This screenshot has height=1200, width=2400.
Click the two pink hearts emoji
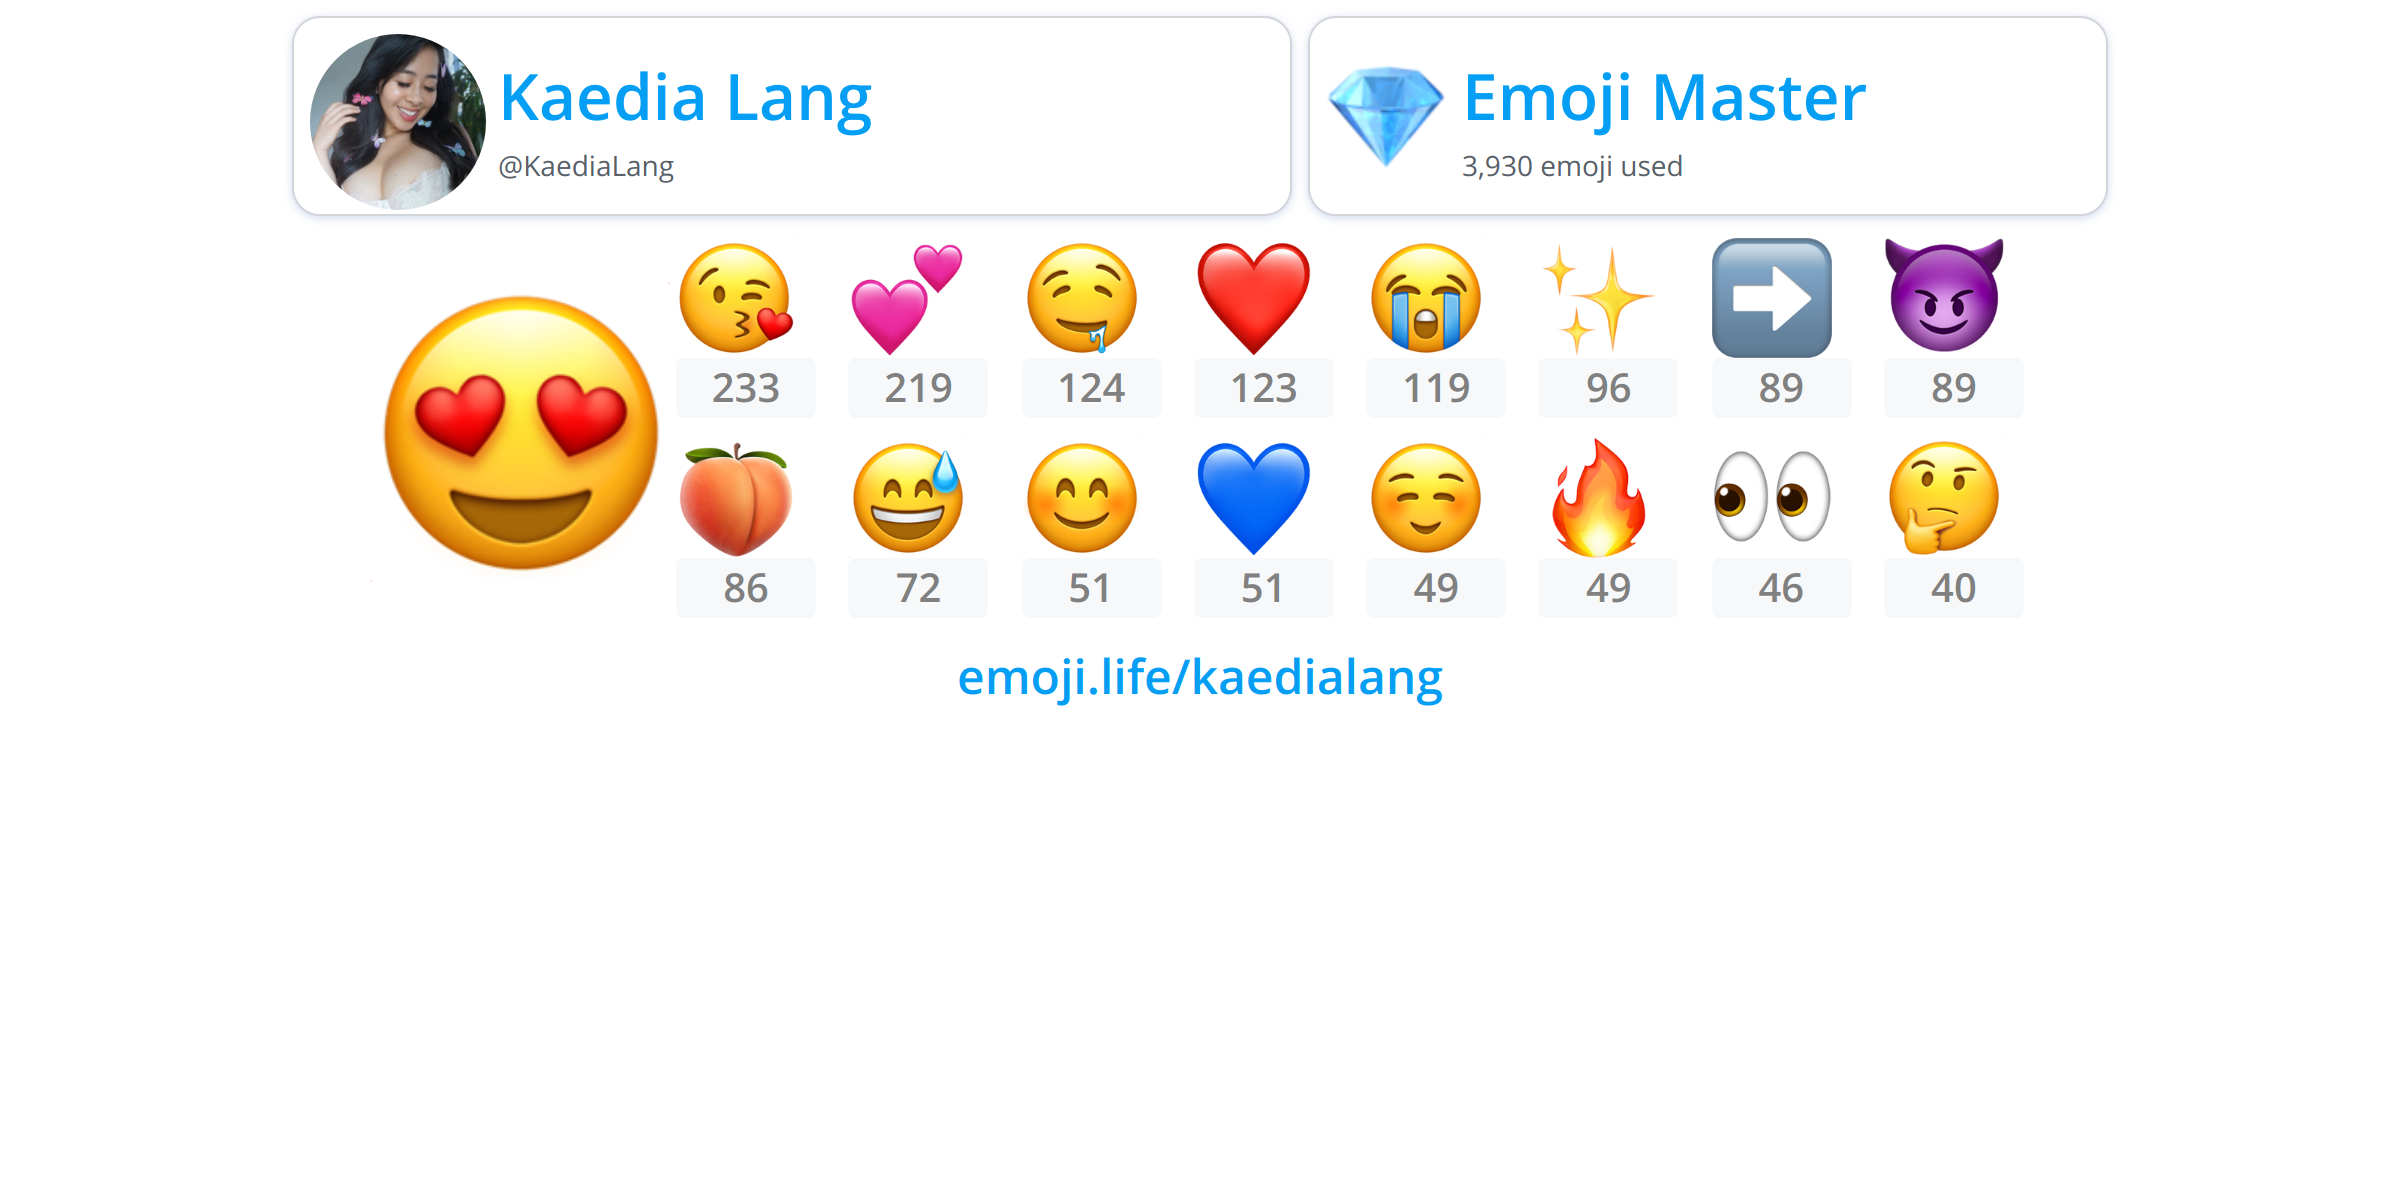click(x=907, y=298)
